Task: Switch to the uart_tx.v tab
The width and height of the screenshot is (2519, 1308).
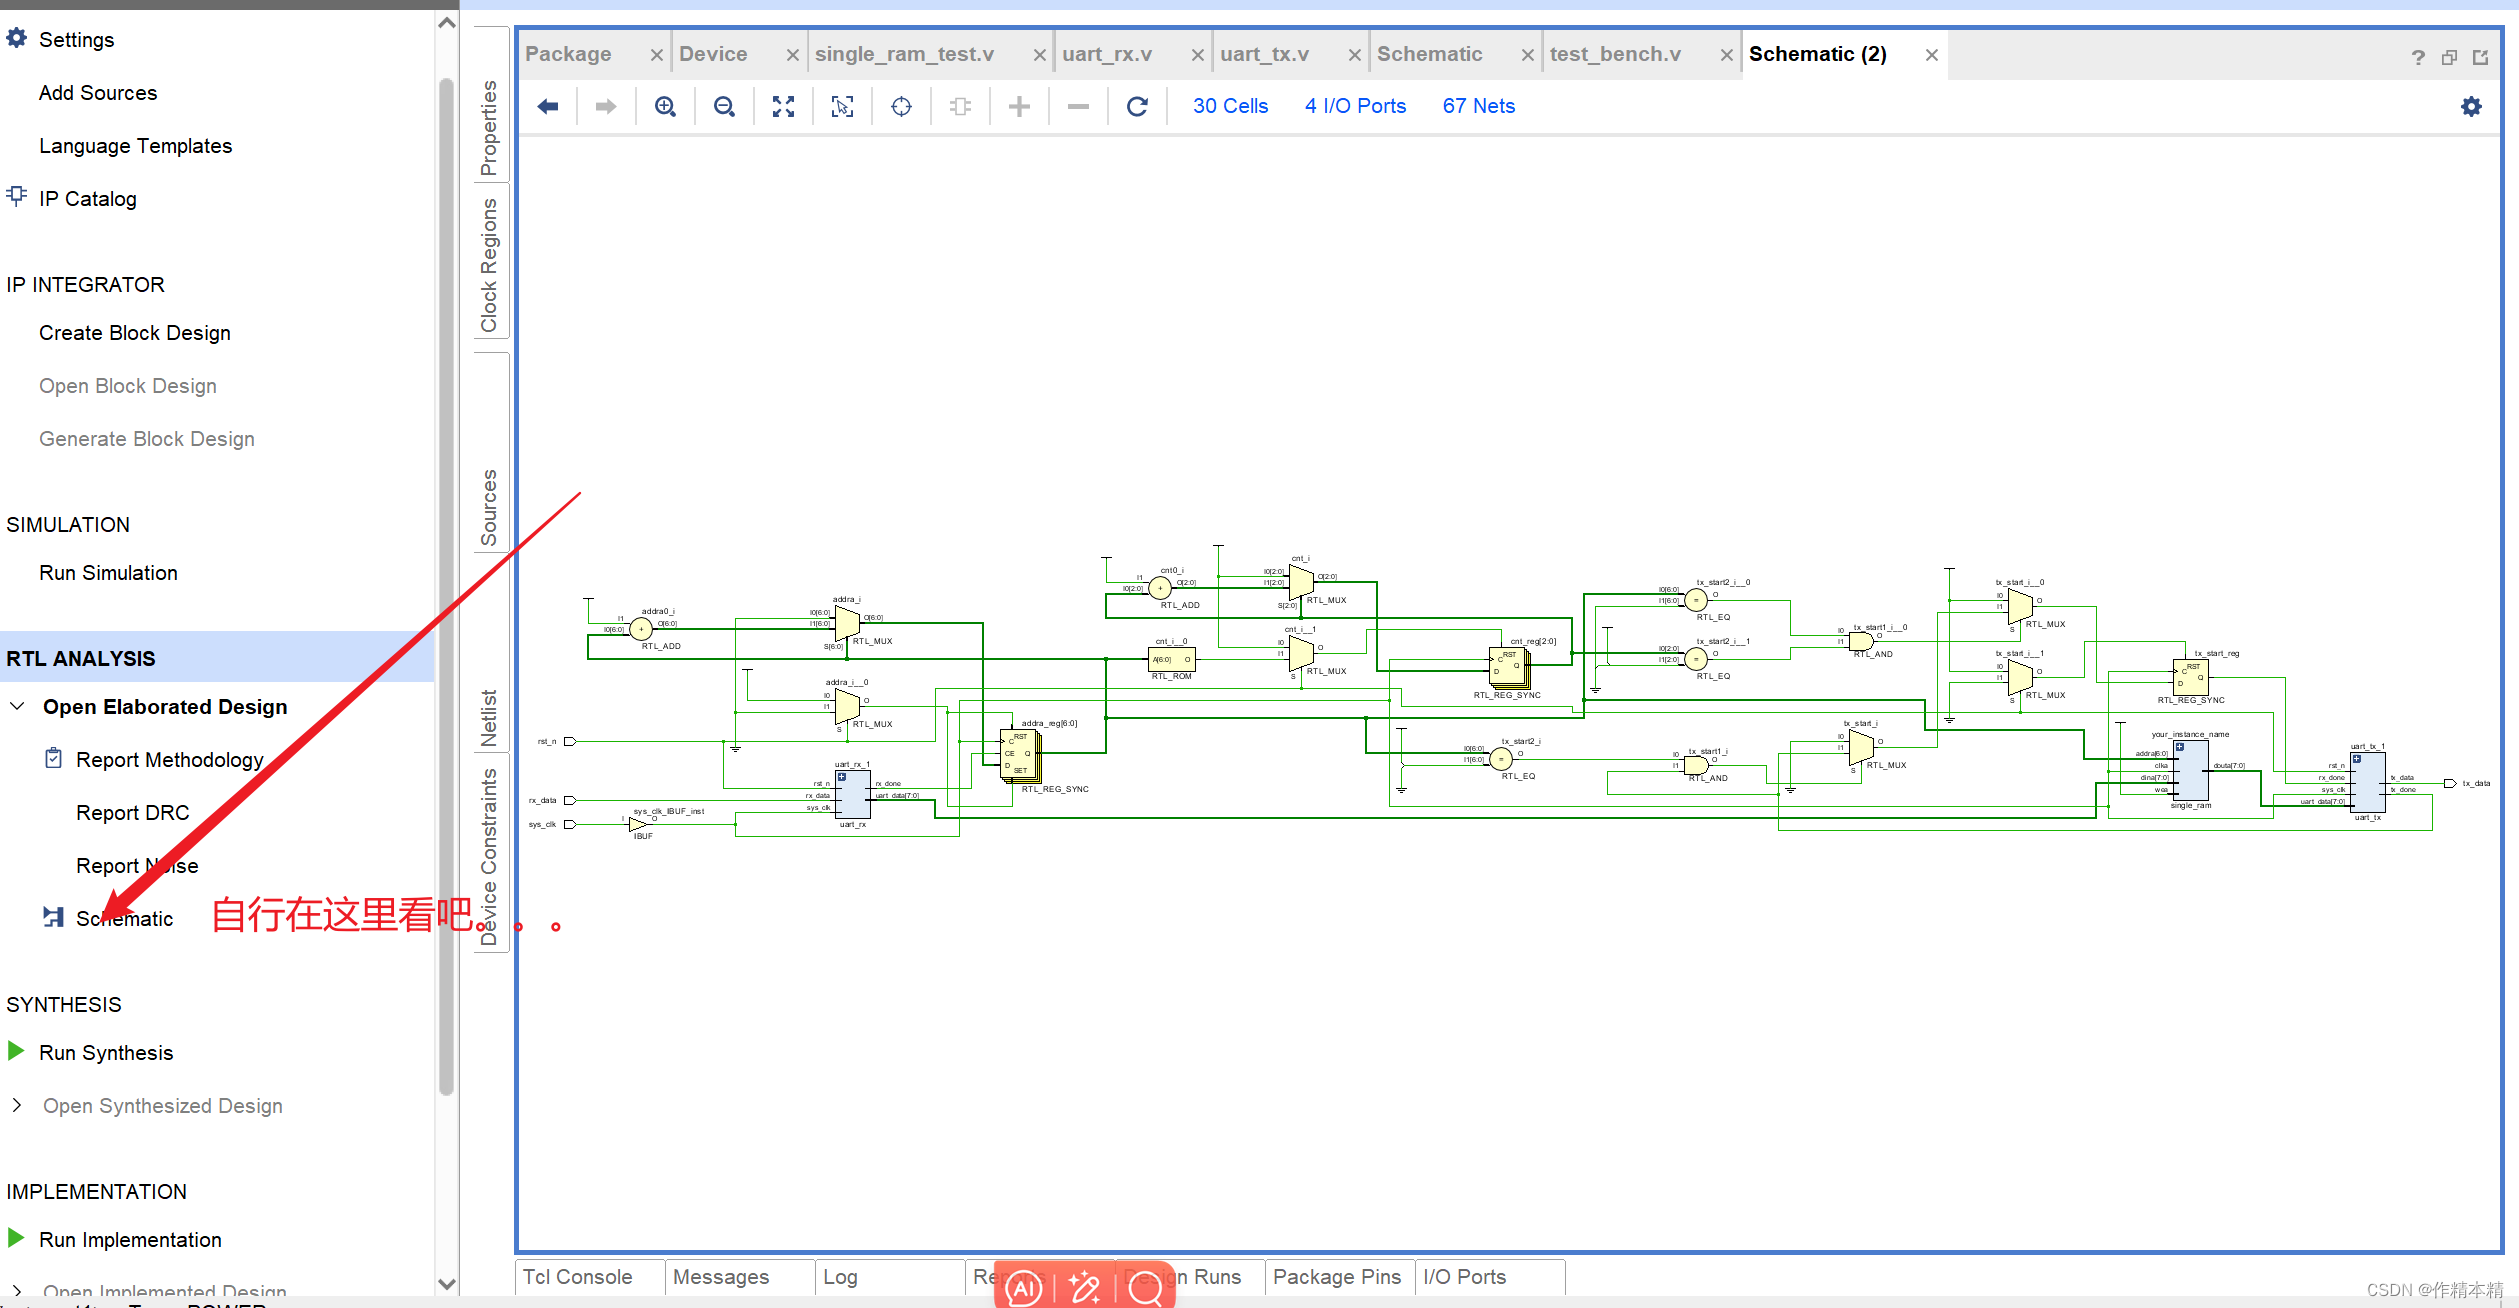Action: (x=1264, y=54)
